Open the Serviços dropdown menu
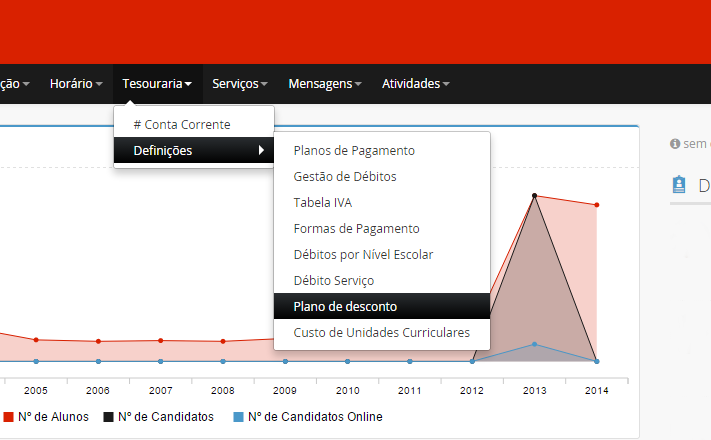The height and width of the screenshot is (440, 711). pyautogui.click(x=240, y=83)
